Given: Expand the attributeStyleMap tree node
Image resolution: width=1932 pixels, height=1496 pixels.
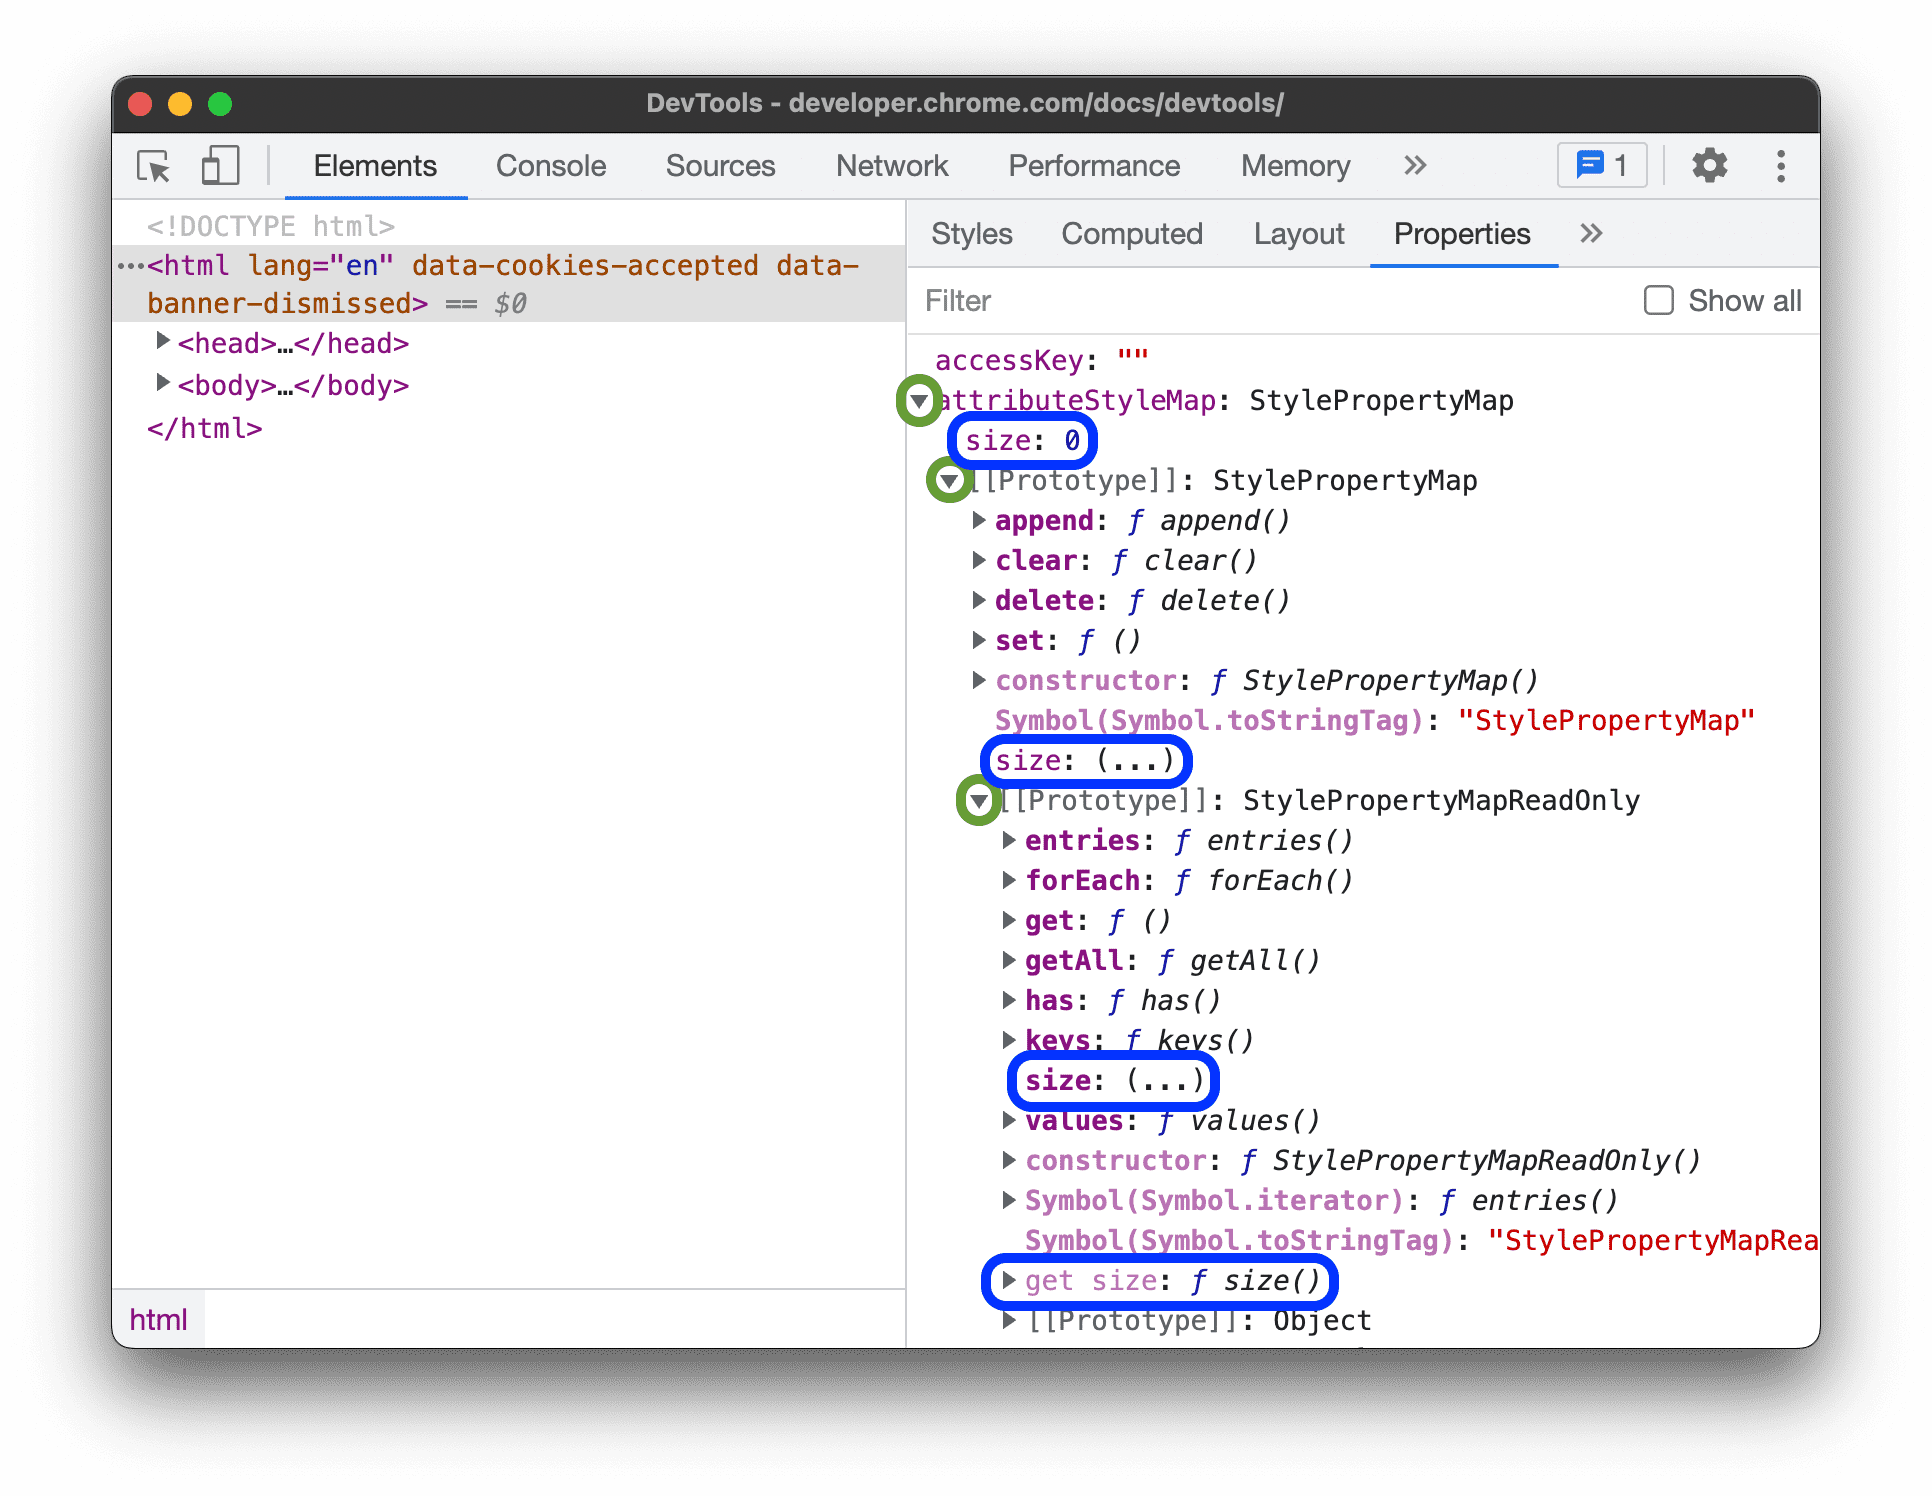Looking at the screenshot, I should pos(925,398).
